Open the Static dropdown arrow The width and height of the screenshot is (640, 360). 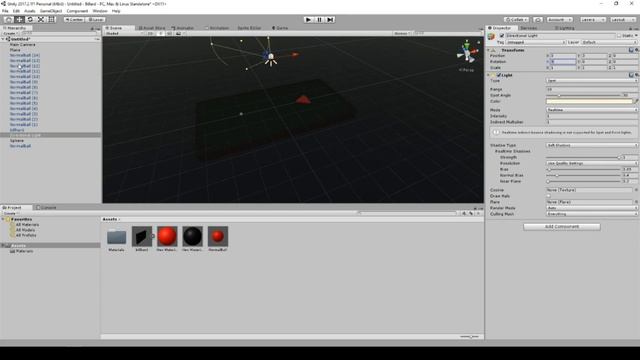click(636, 36)
